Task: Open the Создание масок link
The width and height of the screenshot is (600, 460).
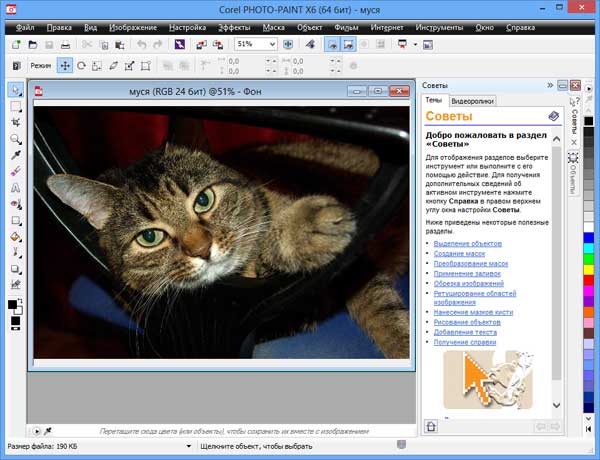Action: [459, 253]
